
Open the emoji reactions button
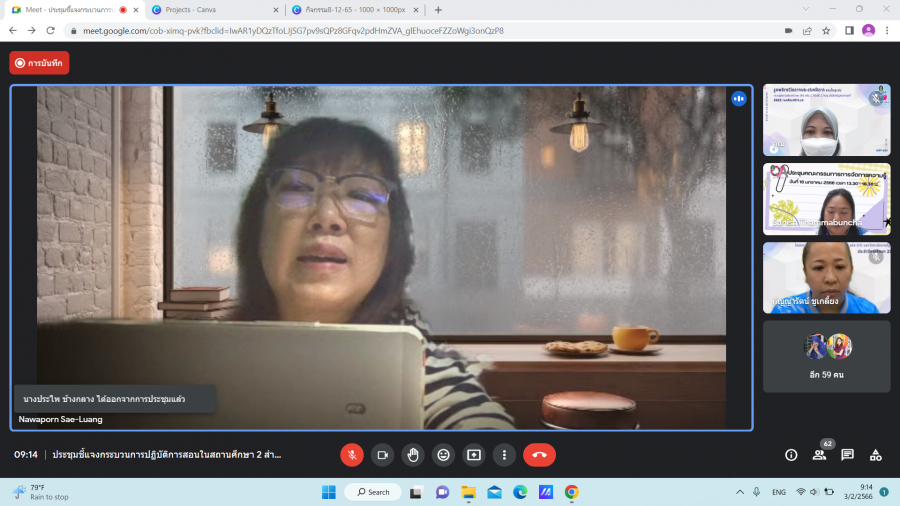coord(444,455)
